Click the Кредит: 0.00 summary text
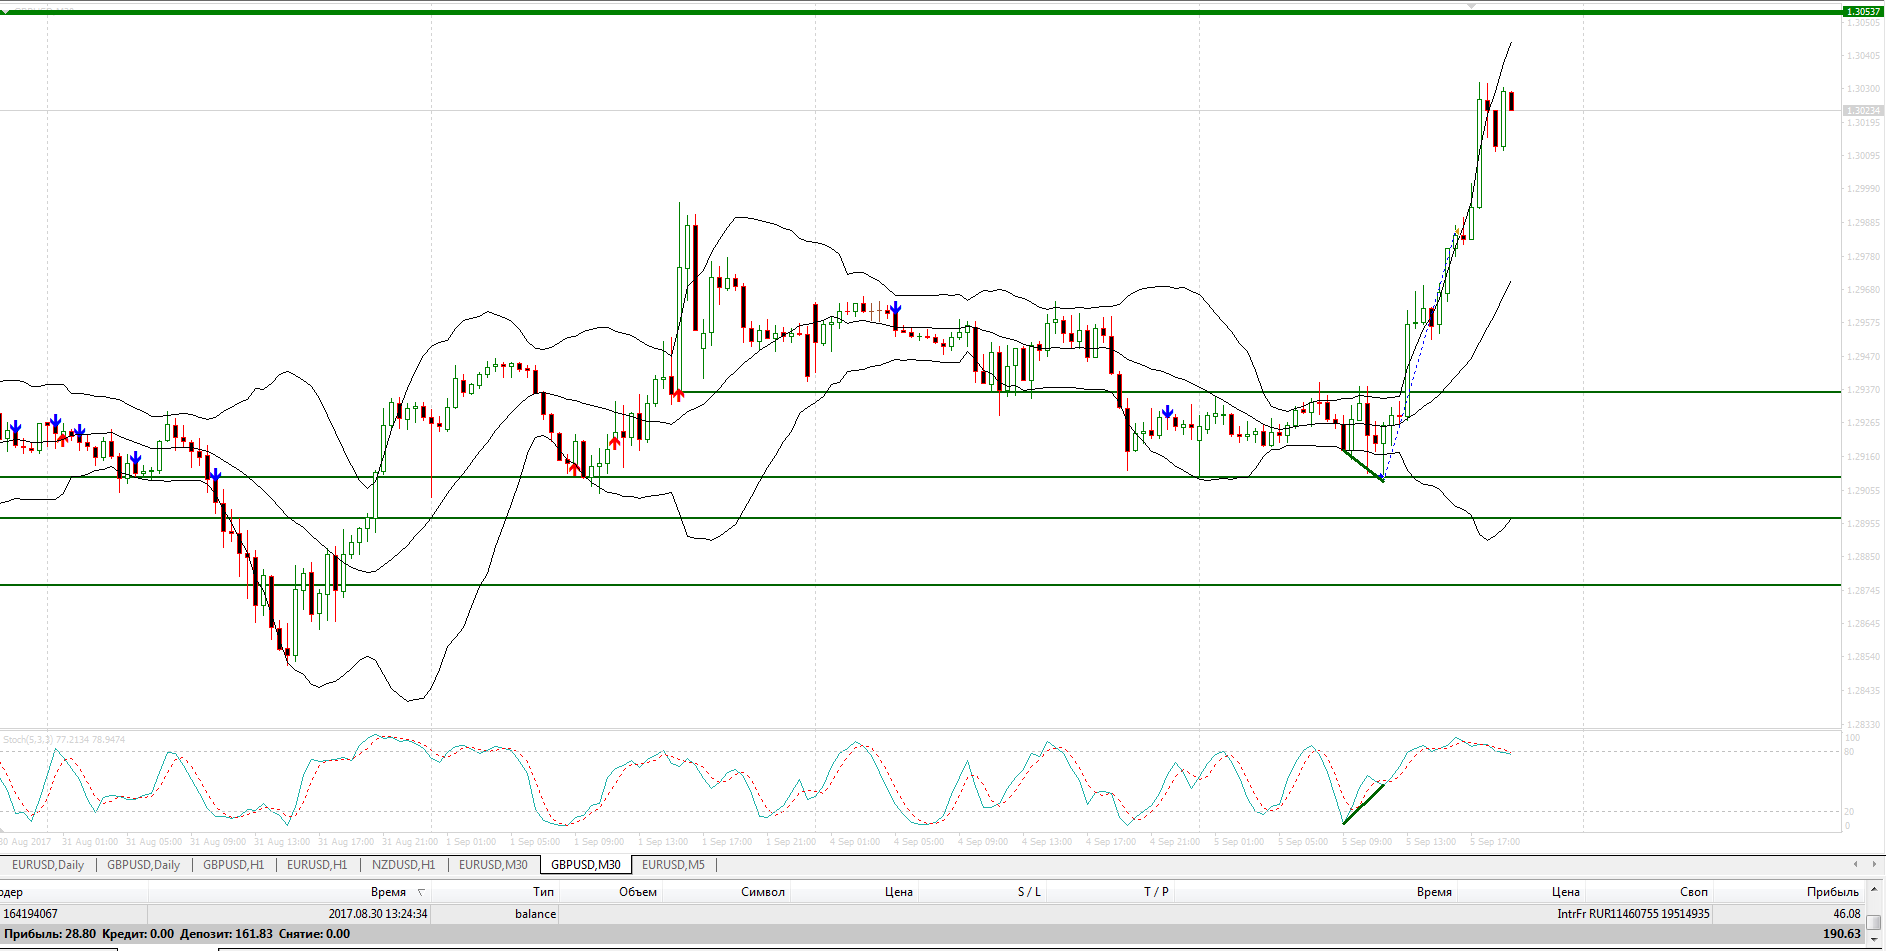Screen dimensions: 1886x951 [138, 934]
